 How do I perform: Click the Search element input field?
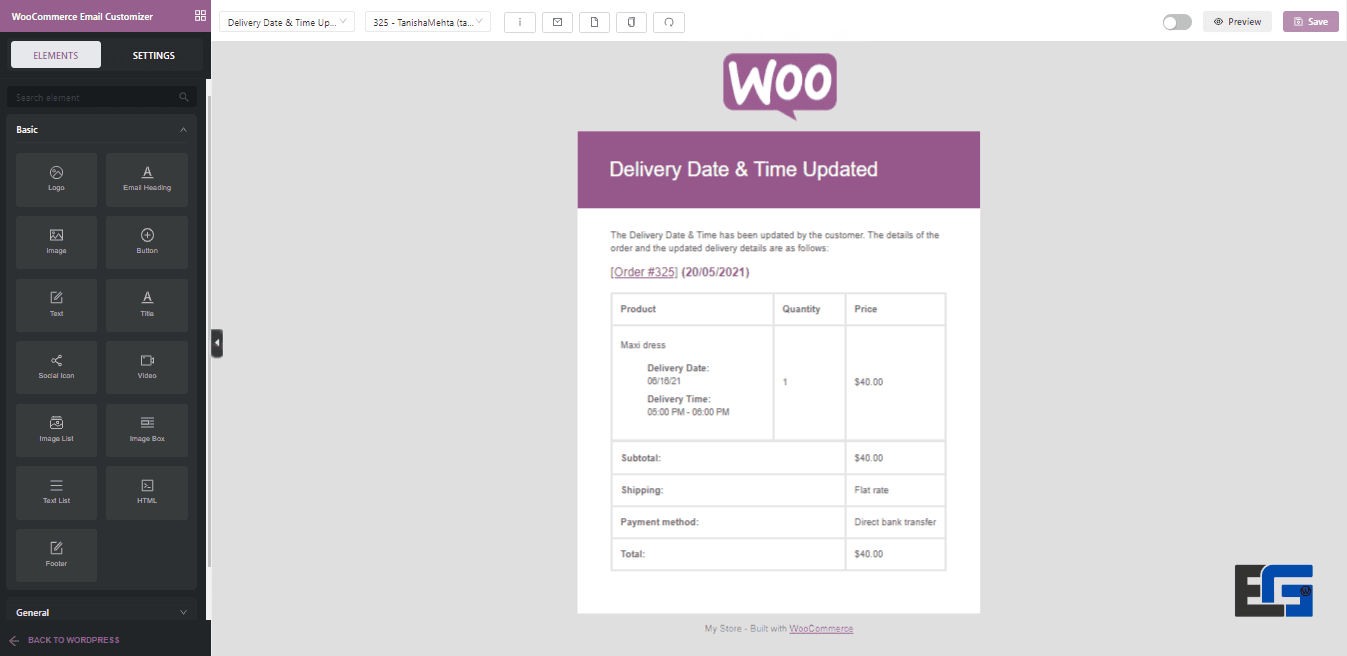coord(95,98)
